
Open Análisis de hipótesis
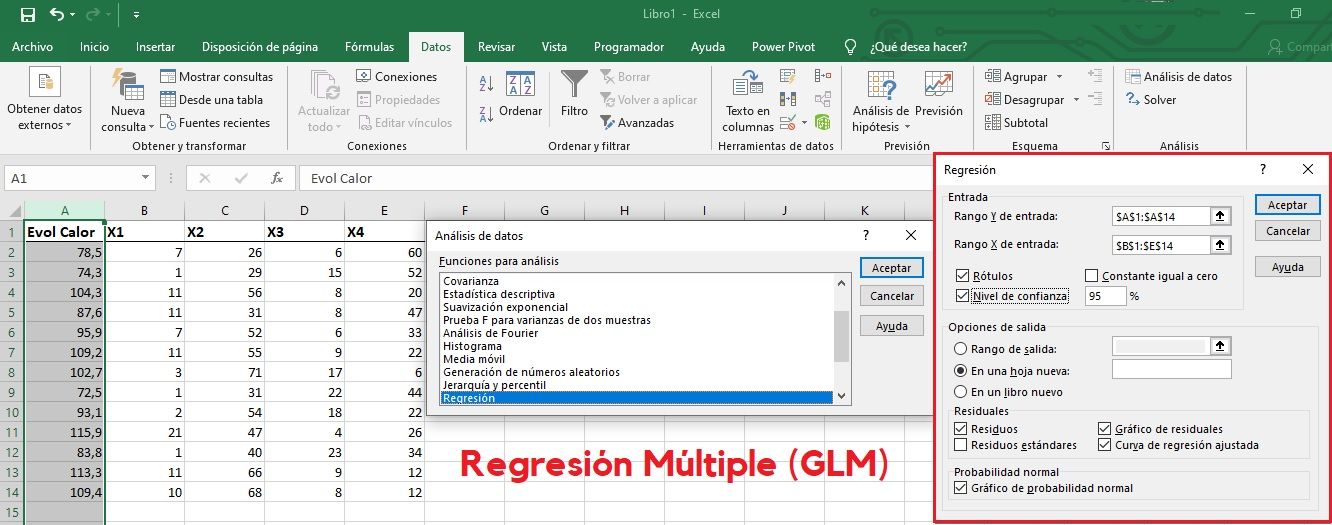pos(880,103)
